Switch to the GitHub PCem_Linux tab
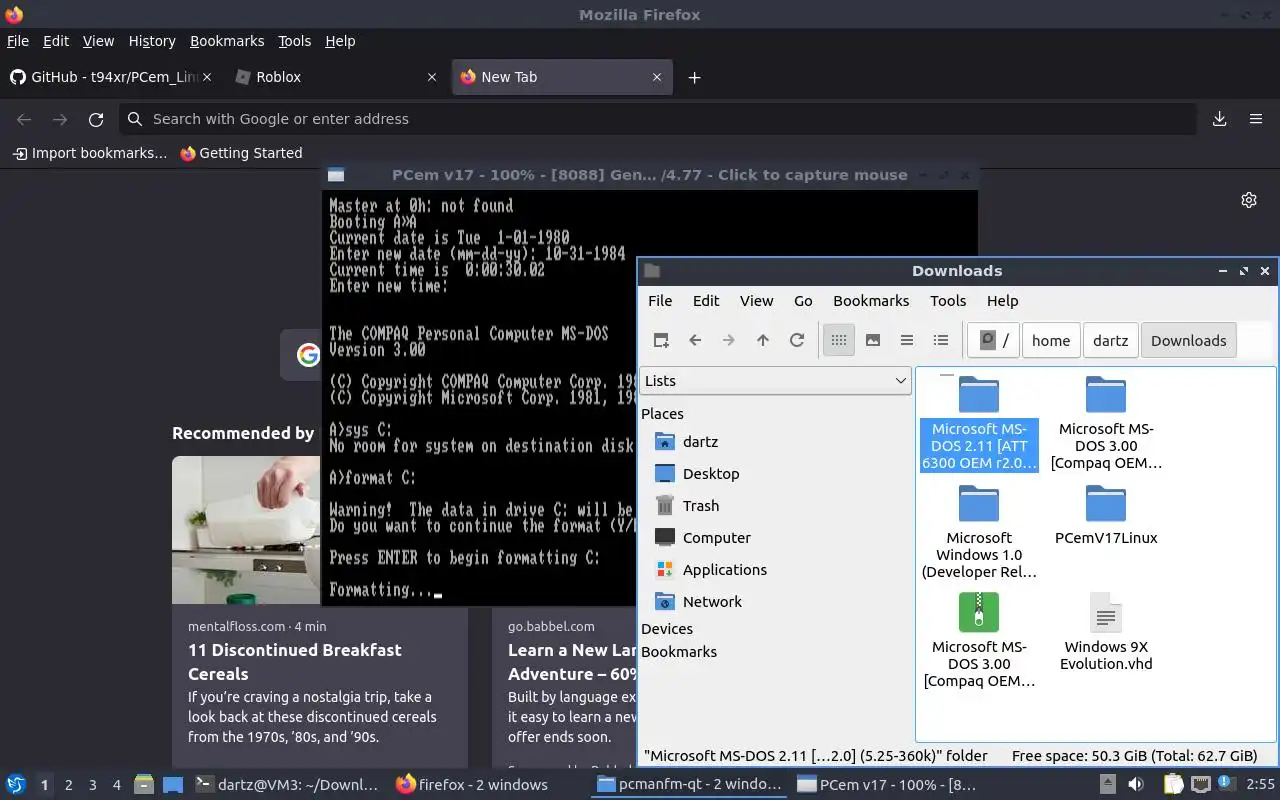 [113, 77]
